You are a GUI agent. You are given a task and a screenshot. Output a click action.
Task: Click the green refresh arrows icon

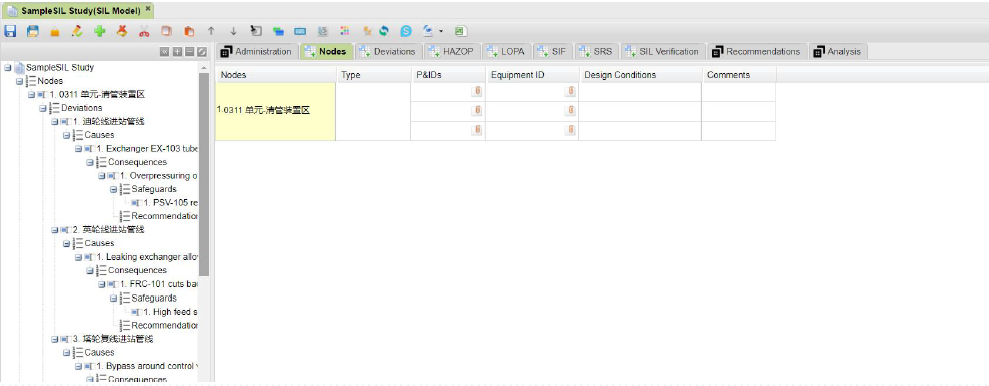384,30
